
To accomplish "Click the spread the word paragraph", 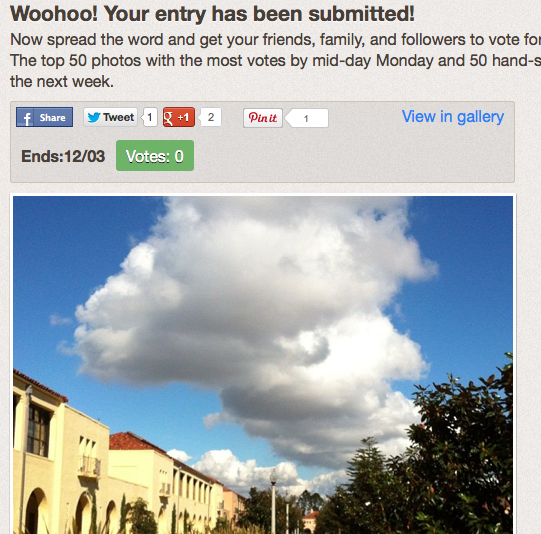I will pos(275,61).
